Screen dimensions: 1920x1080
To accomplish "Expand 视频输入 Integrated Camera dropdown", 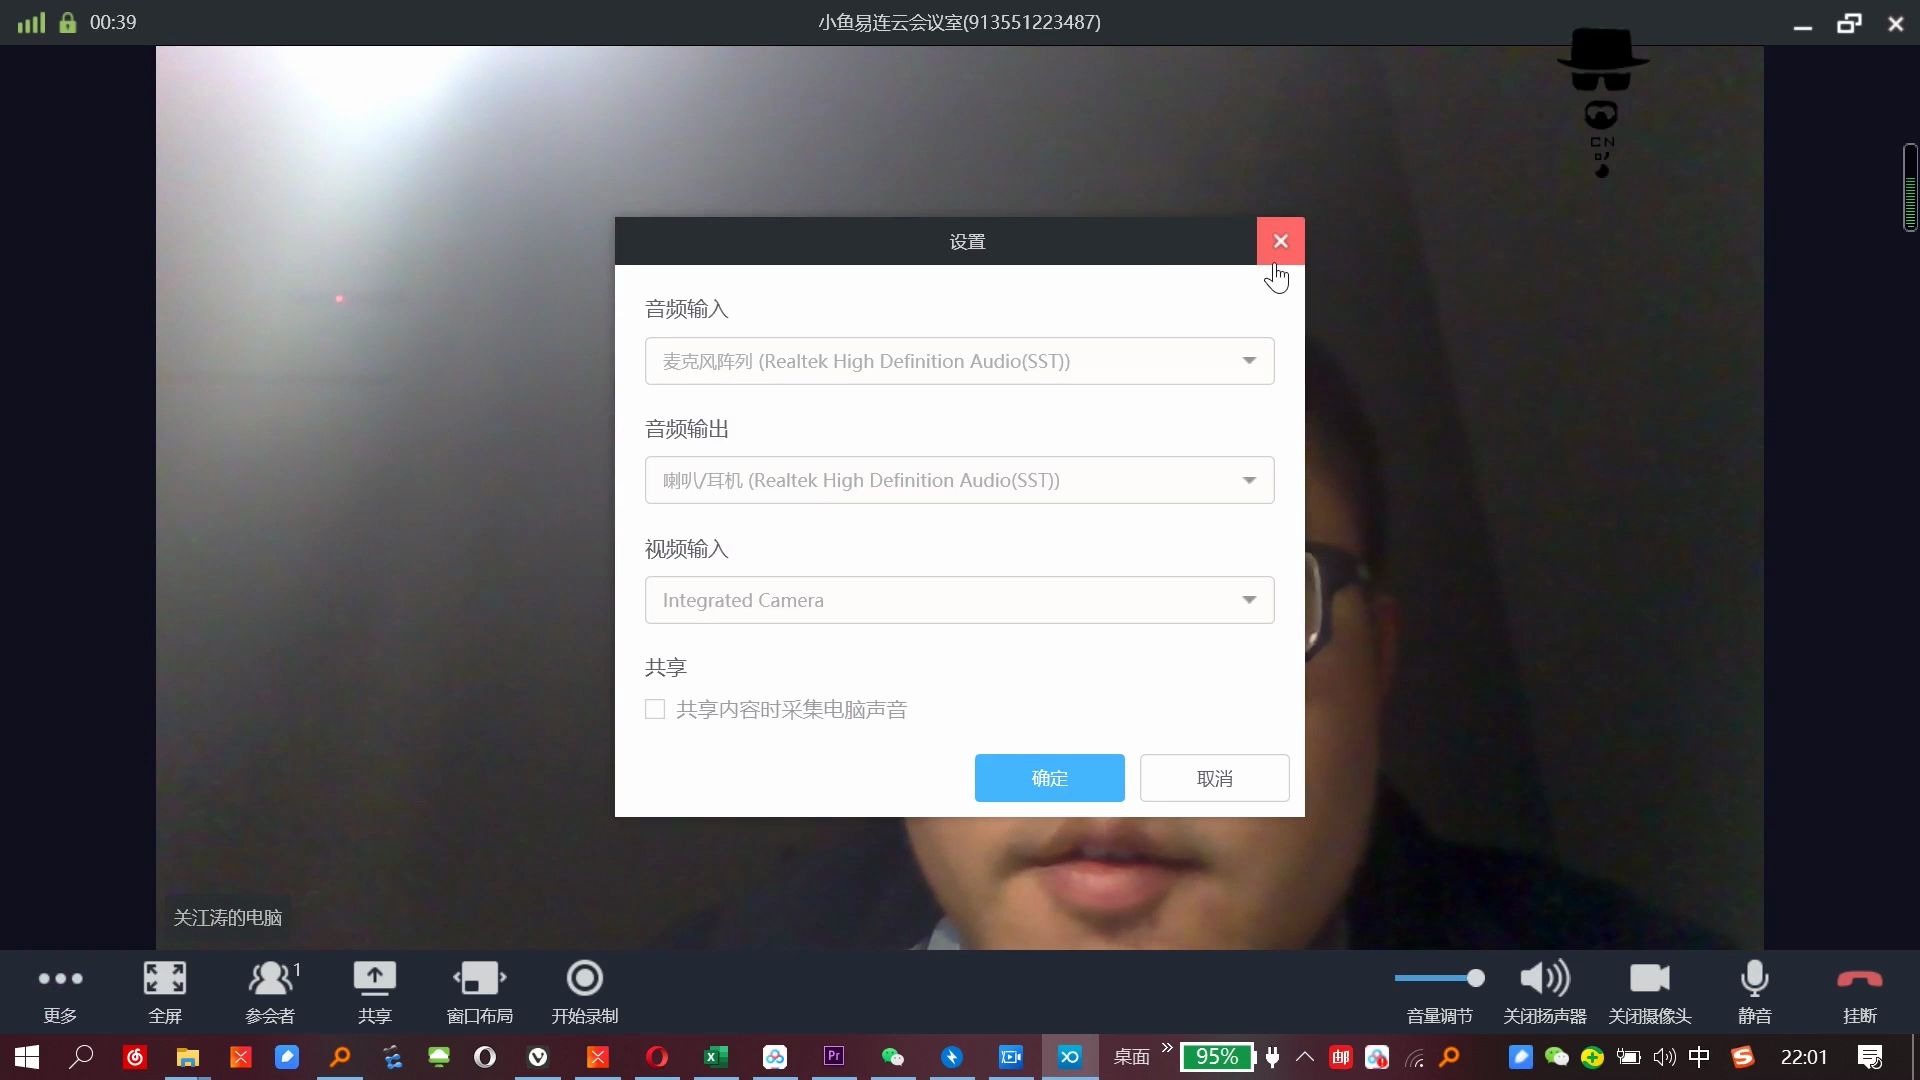I will click(x=1246, y=600).
